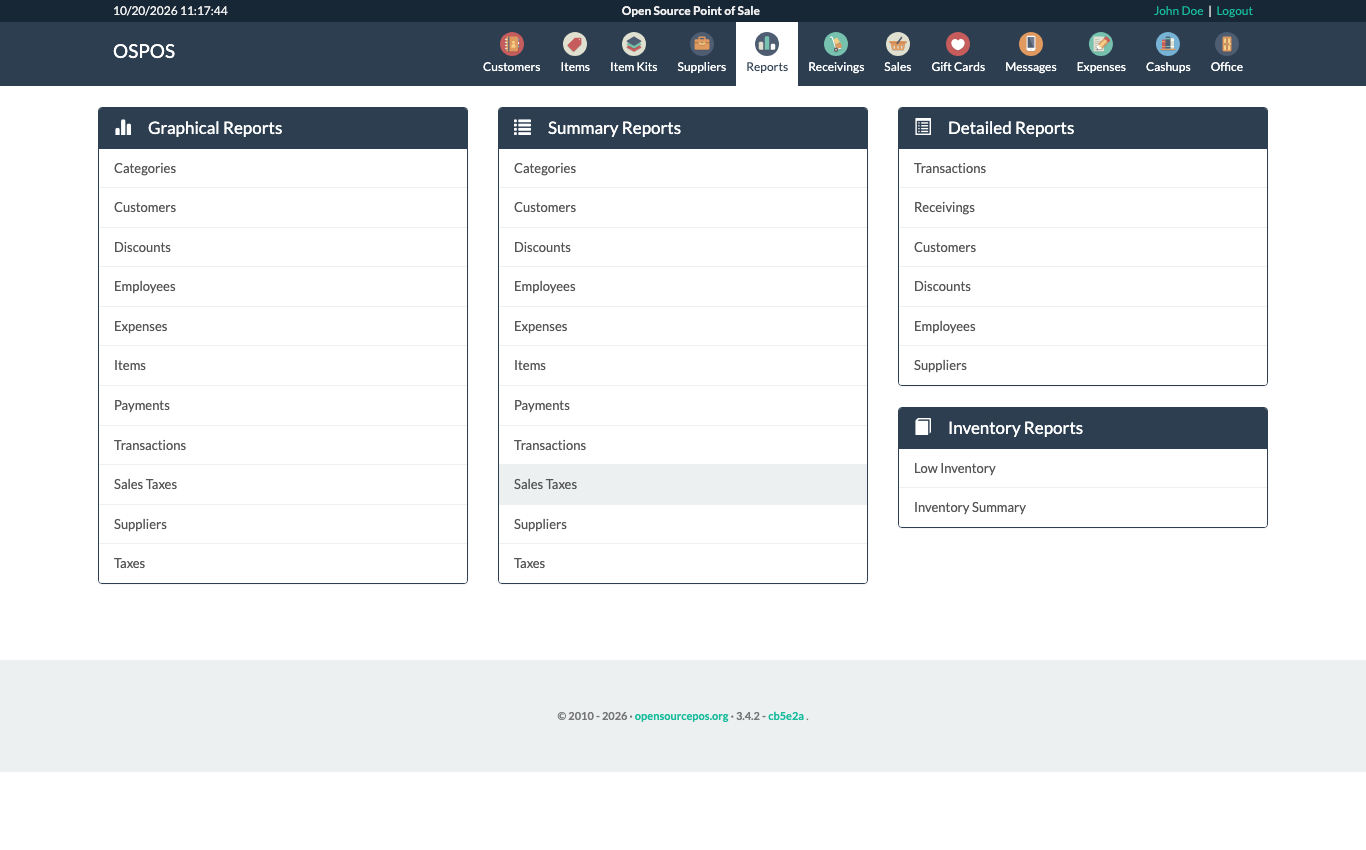The height and width of the screenshot is (850, 1366).
Task: Open the Expenses module icon
Action: point(1101,44)
